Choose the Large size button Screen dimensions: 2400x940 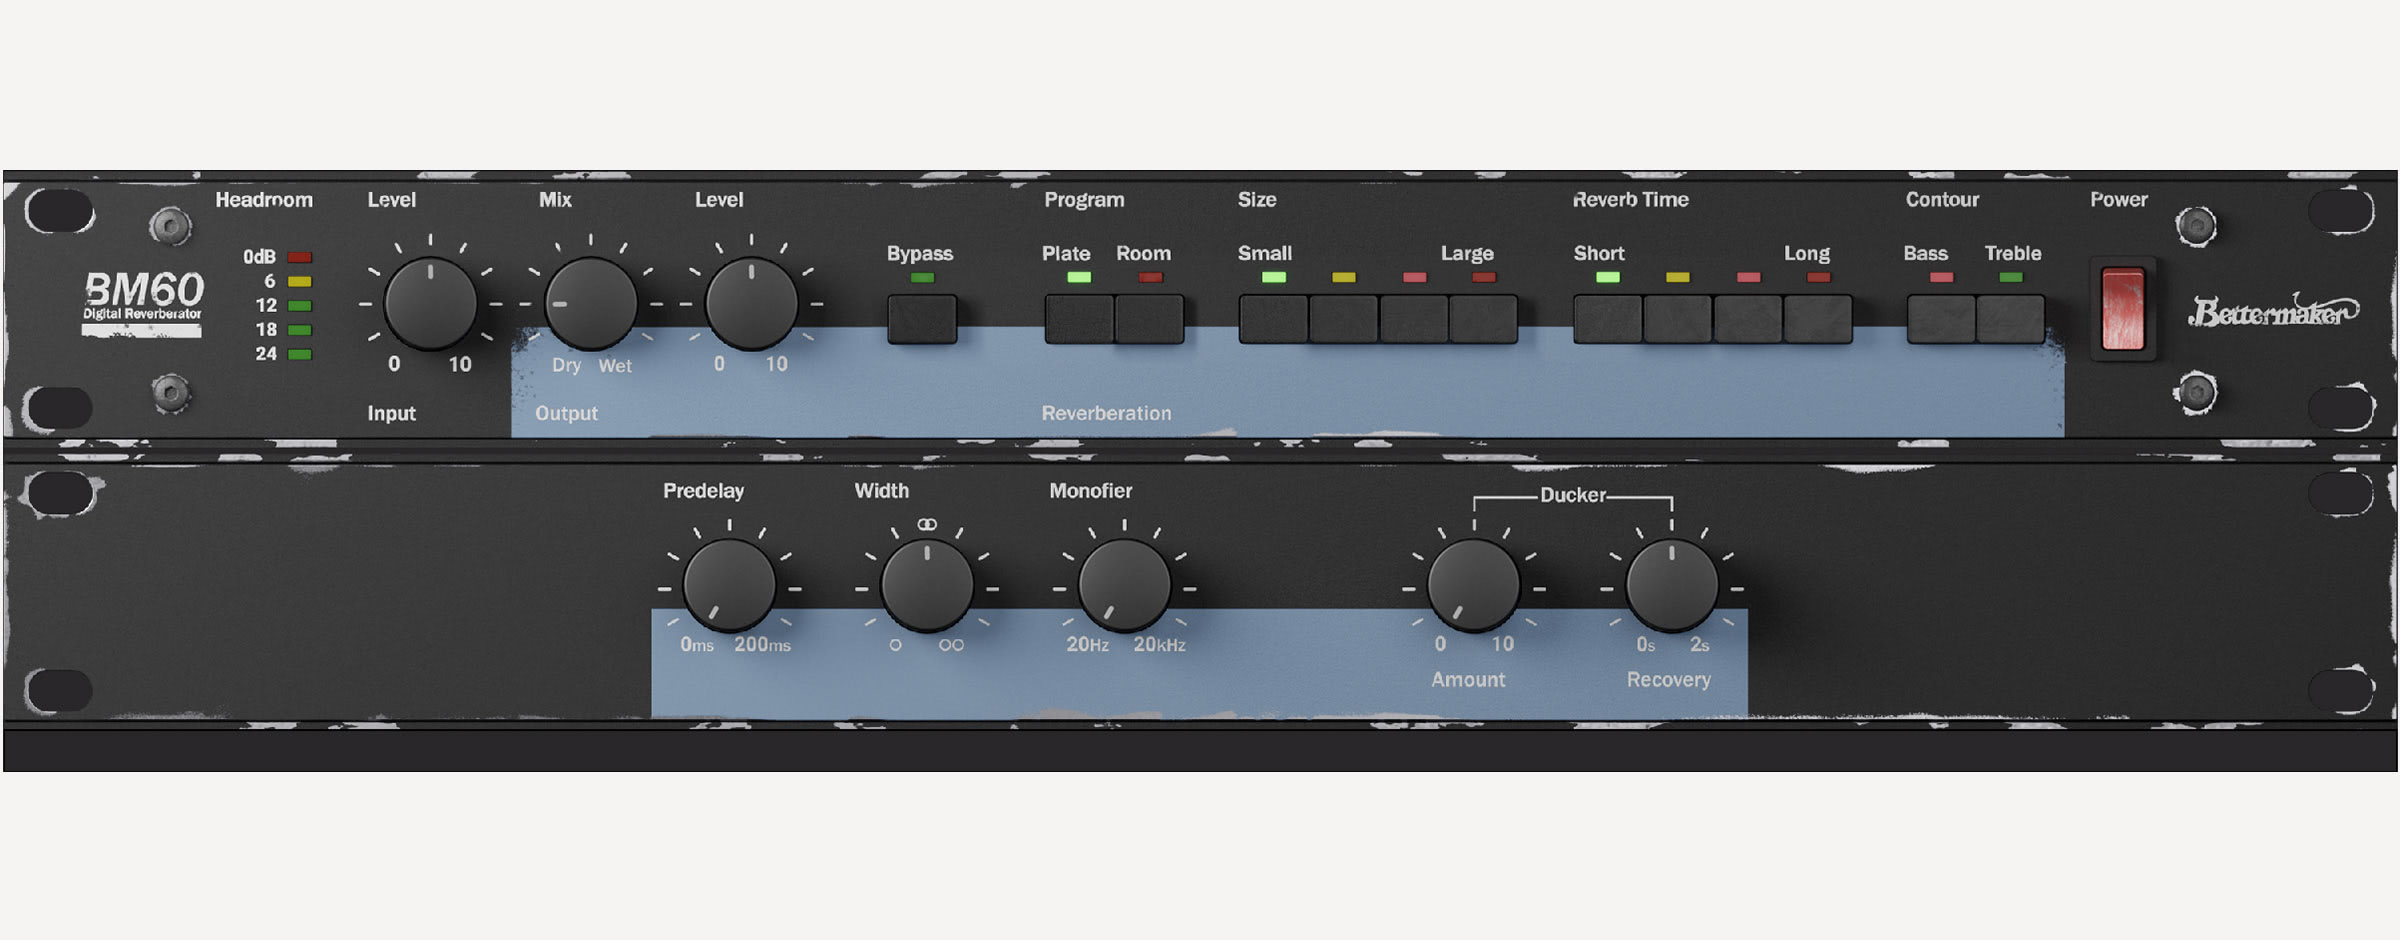tap(1484, 319)
